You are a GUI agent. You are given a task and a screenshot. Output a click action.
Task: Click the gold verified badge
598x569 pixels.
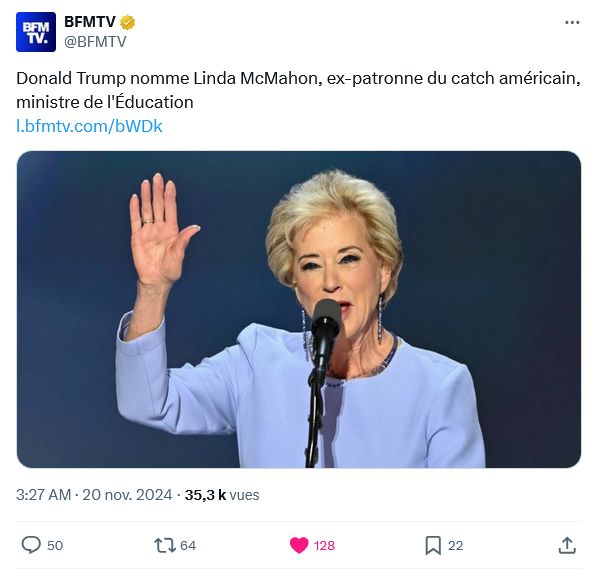click(127, 22)
